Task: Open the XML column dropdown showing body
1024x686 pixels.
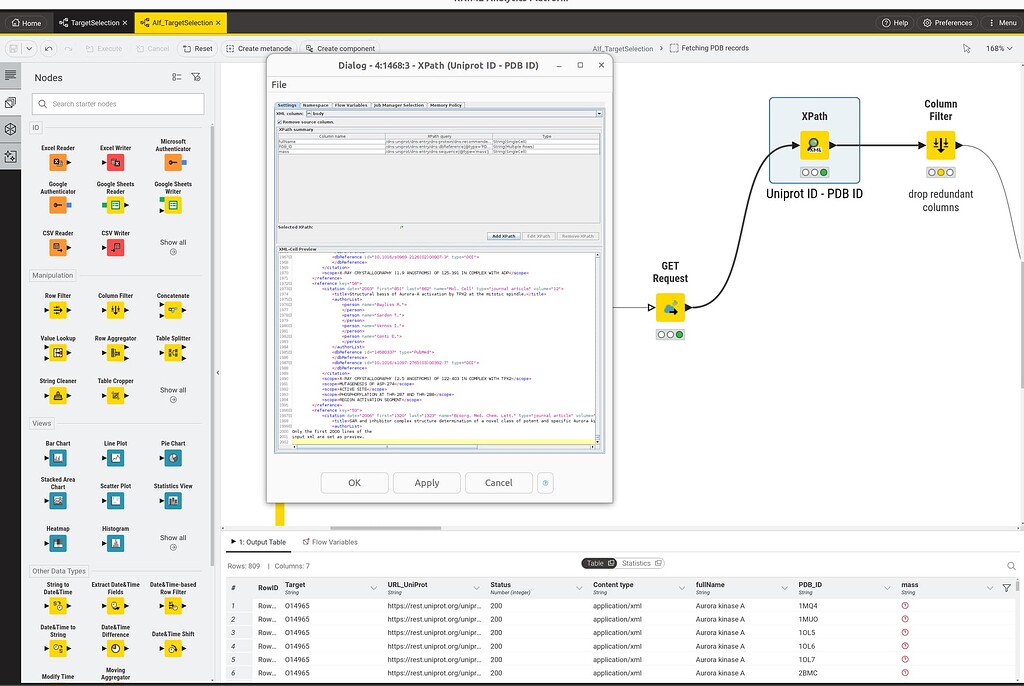Action: coord(598,113)
